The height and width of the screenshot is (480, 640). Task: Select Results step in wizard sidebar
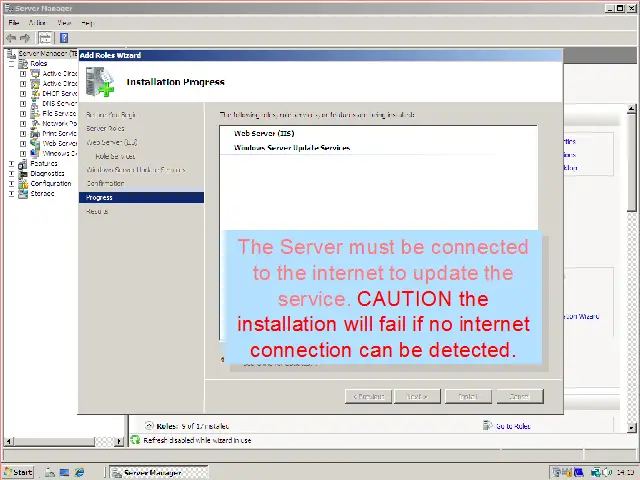point(97,211)
